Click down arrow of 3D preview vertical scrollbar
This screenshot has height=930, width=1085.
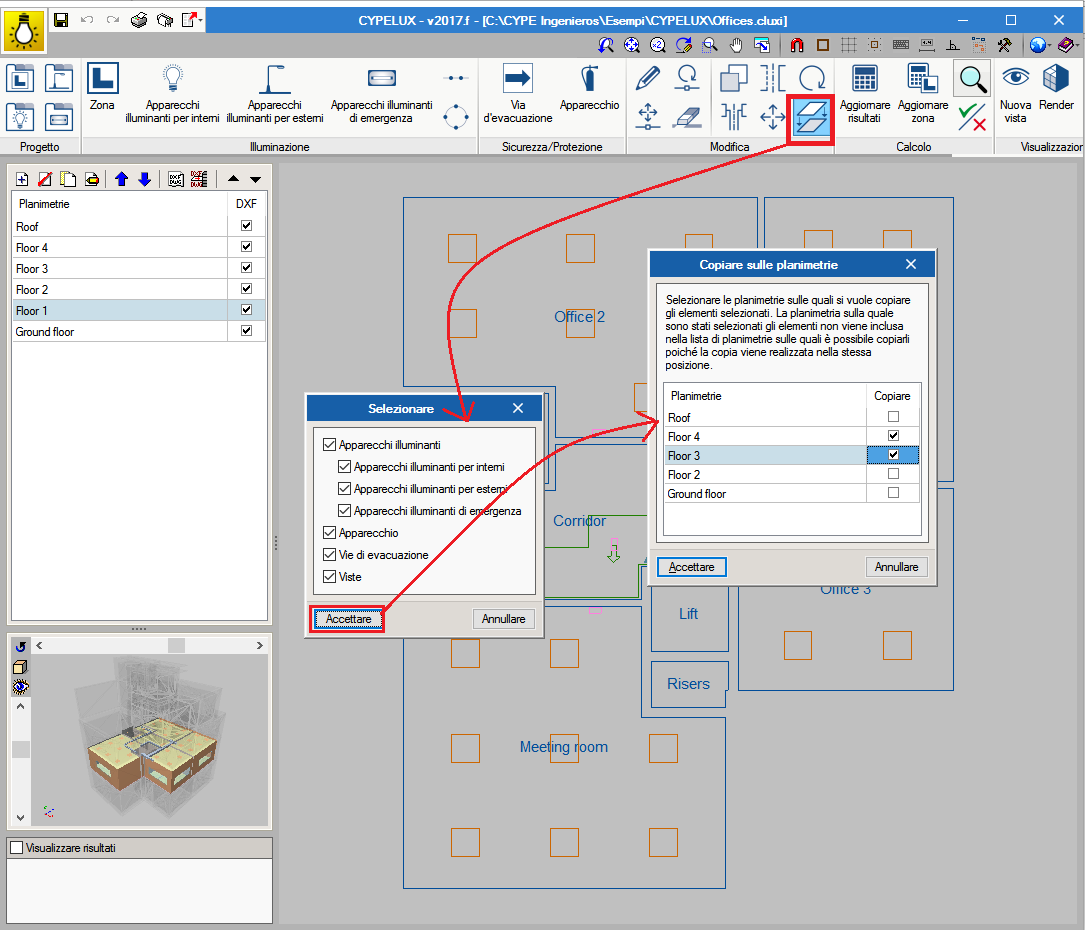(x=21, y=817)
